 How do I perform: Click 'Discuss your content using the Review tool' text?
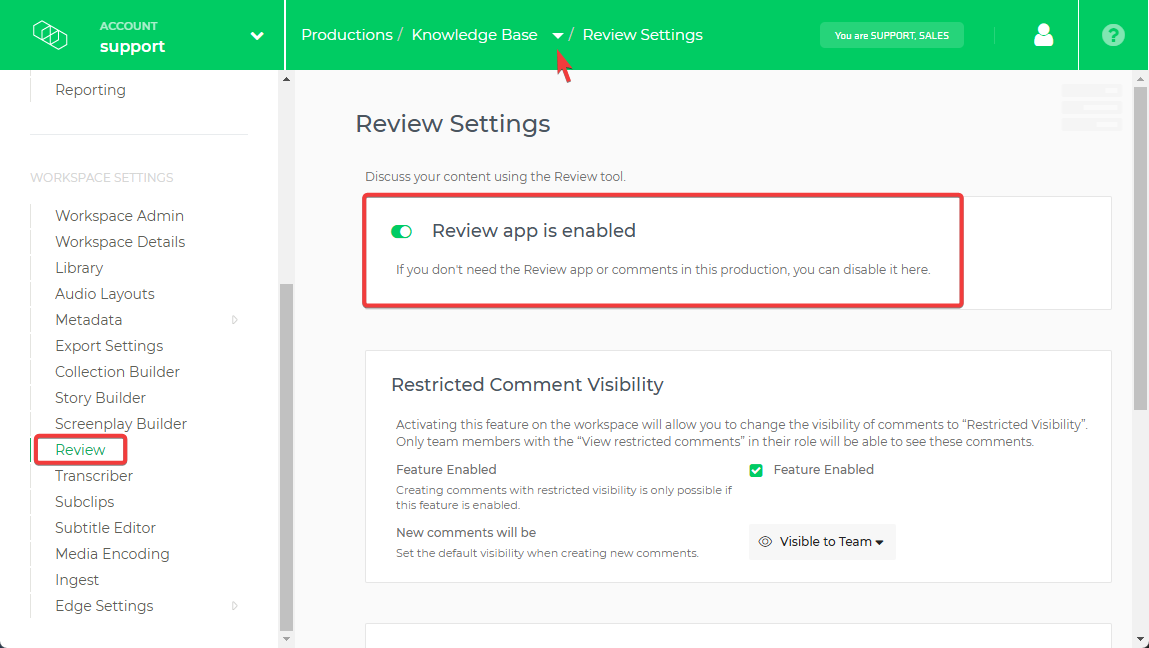(495, 177)
